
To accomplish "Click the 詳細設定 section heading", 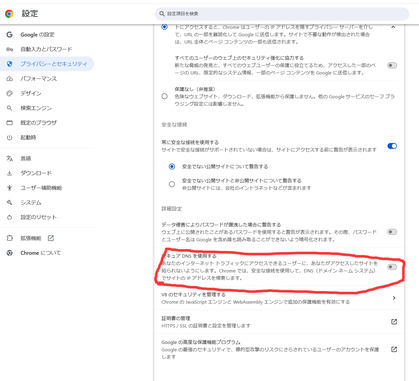I will point(172,209).
